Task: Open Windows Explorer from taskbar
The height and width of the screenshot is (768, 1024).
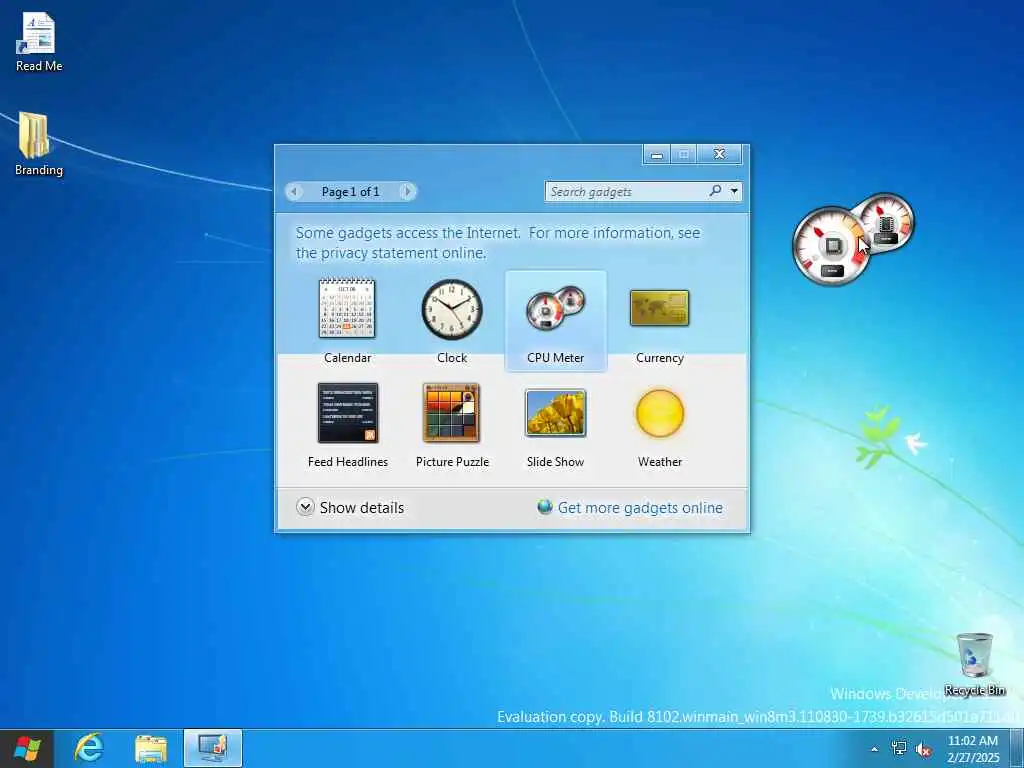Action: [151, 748]
